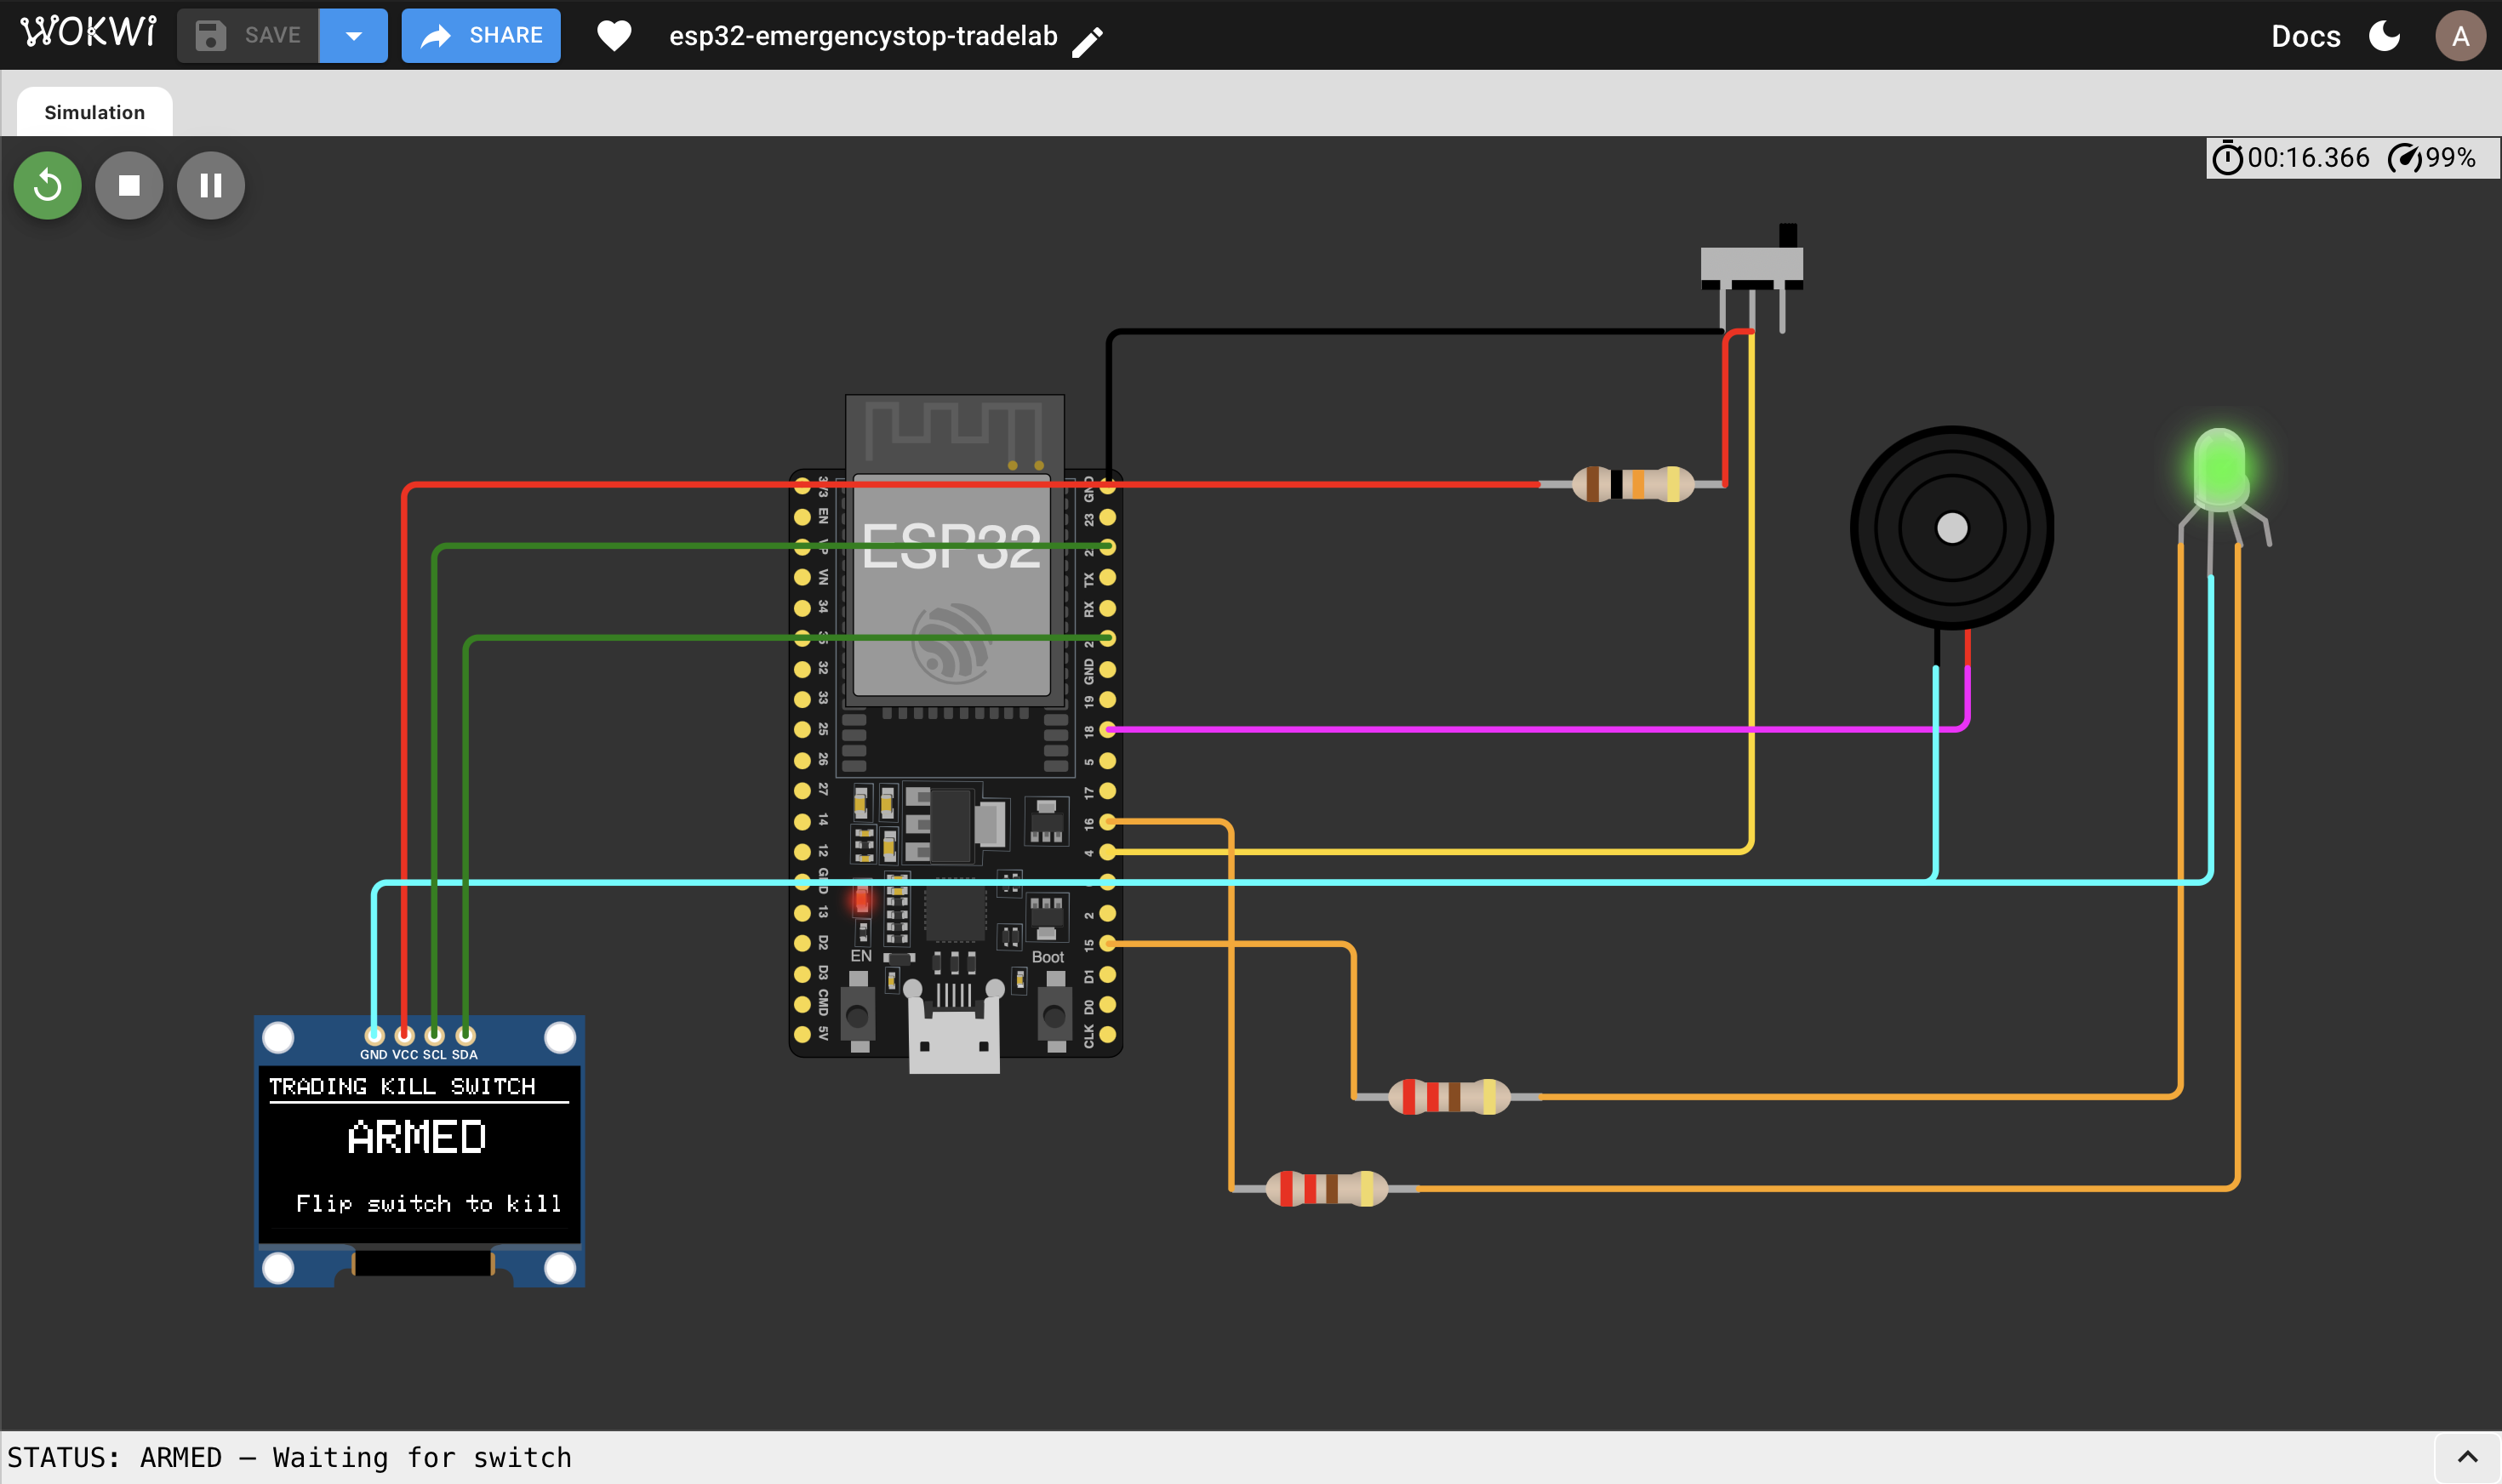Click the Wokwi logo

click(x=89, y=33)
